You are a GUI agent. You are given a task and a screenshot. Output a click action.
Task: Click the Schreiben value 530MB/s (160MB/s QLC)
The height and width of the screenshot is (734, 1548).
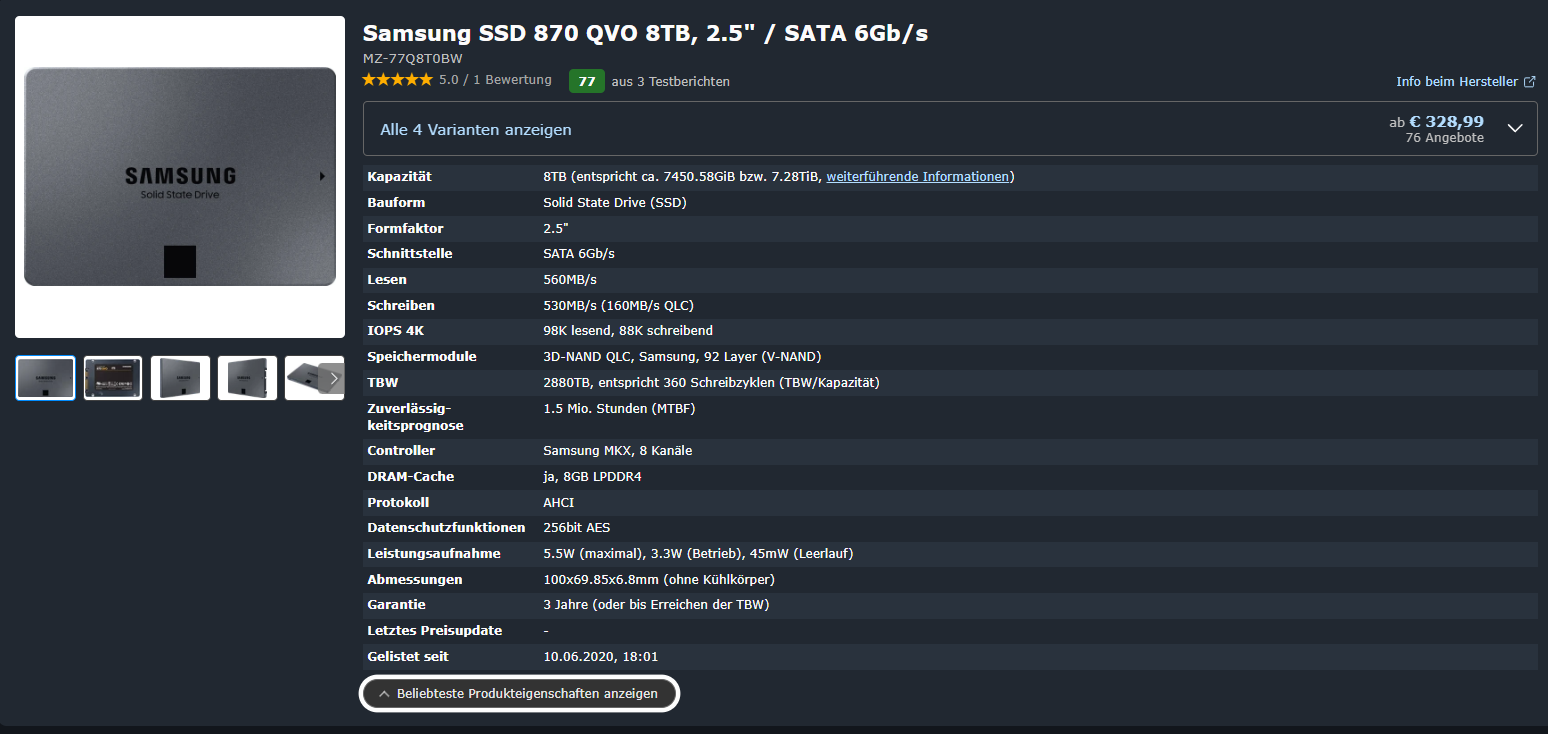pos(618,306)
